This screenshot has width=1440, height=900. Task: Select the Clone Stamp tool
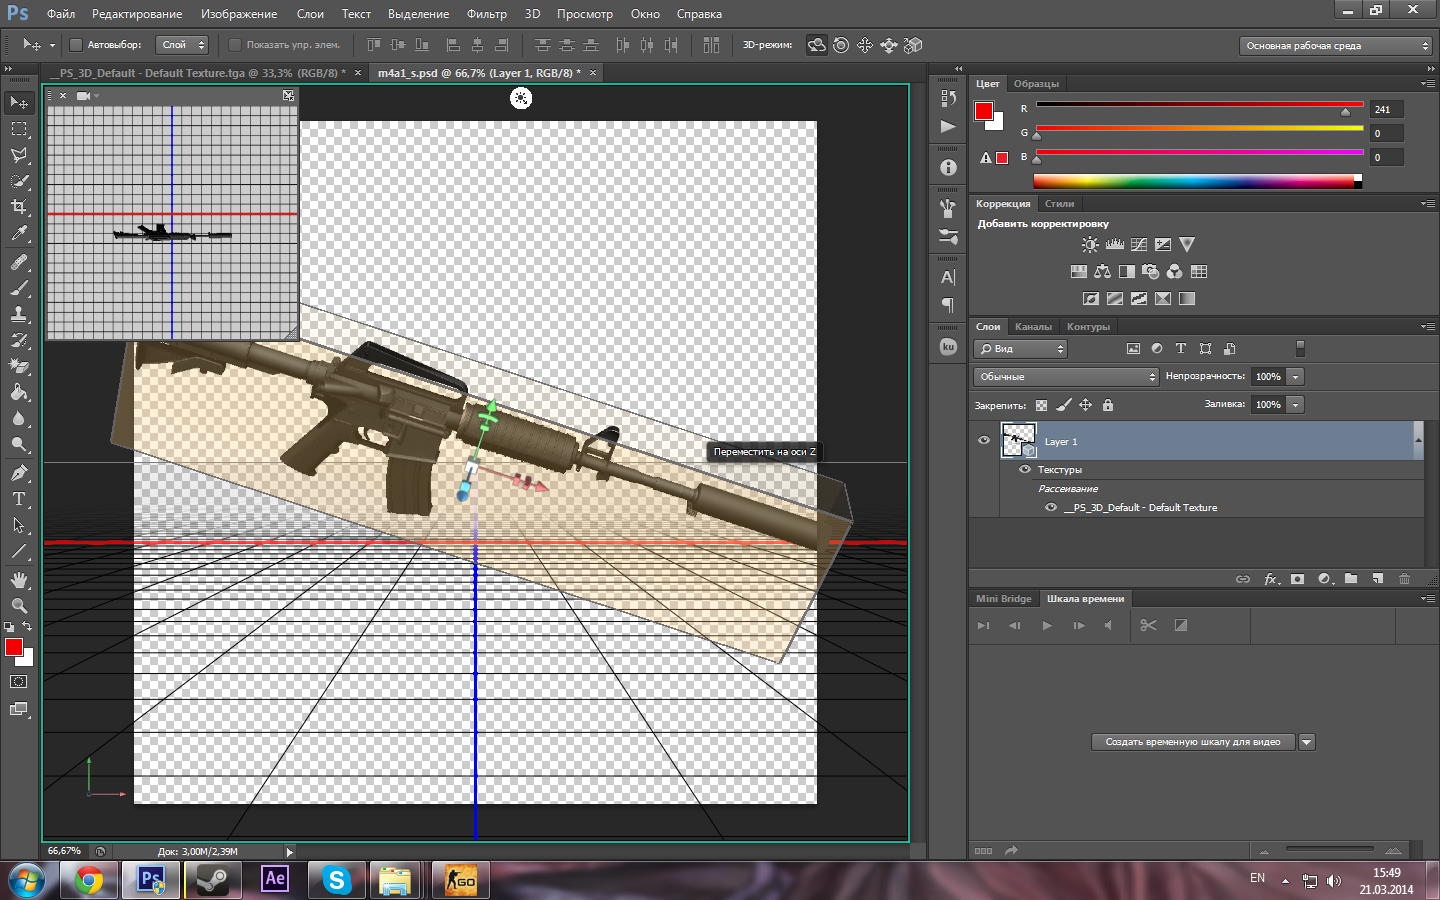(19, 314)
